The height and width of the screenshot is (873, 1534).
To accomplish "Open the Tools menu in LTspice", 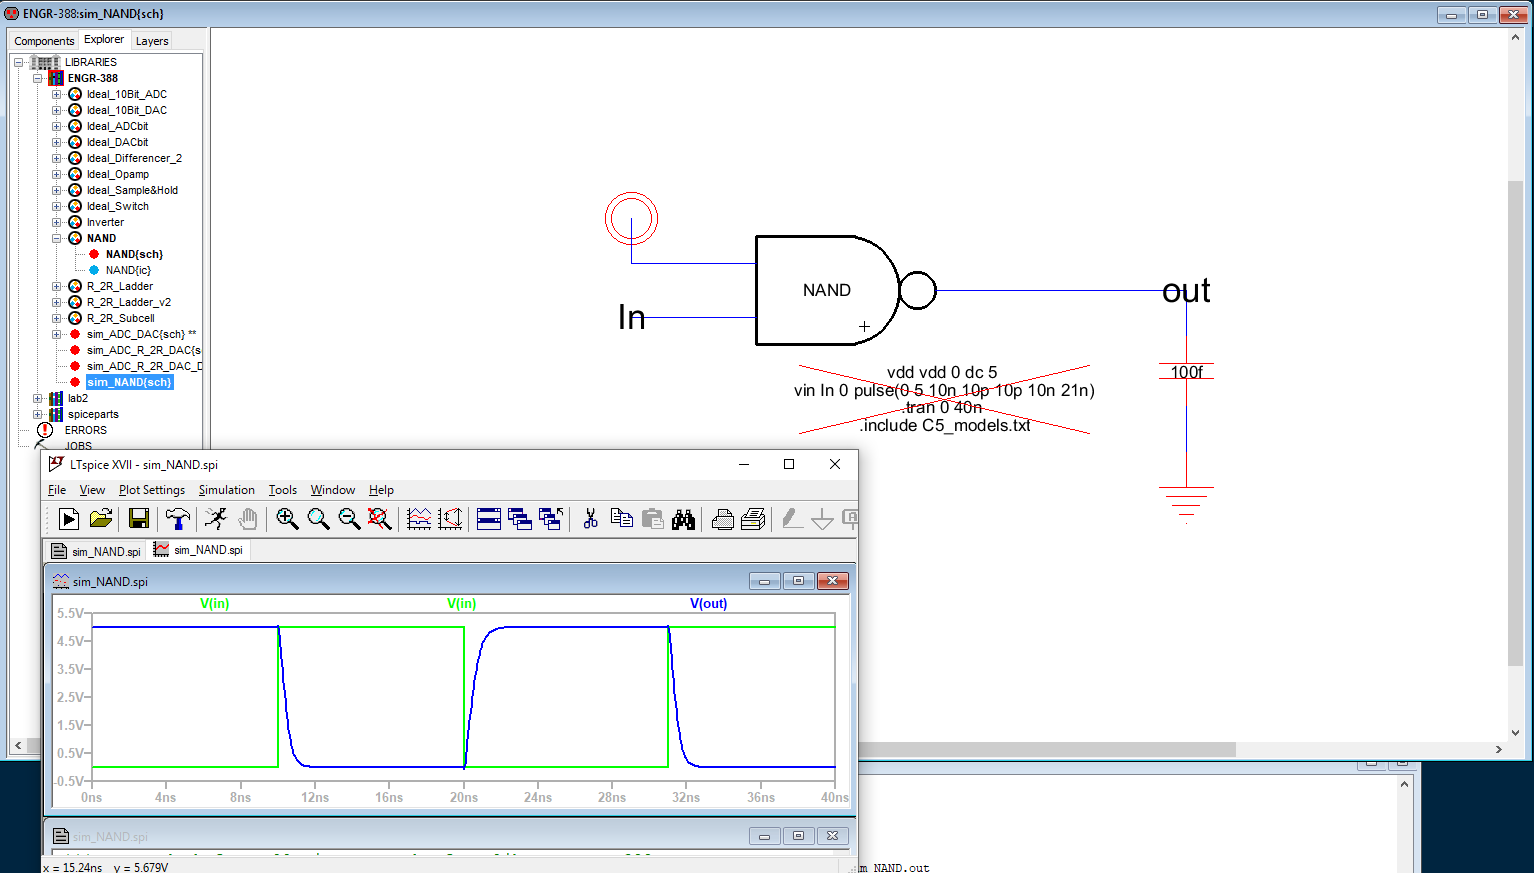I will point(283,490).
